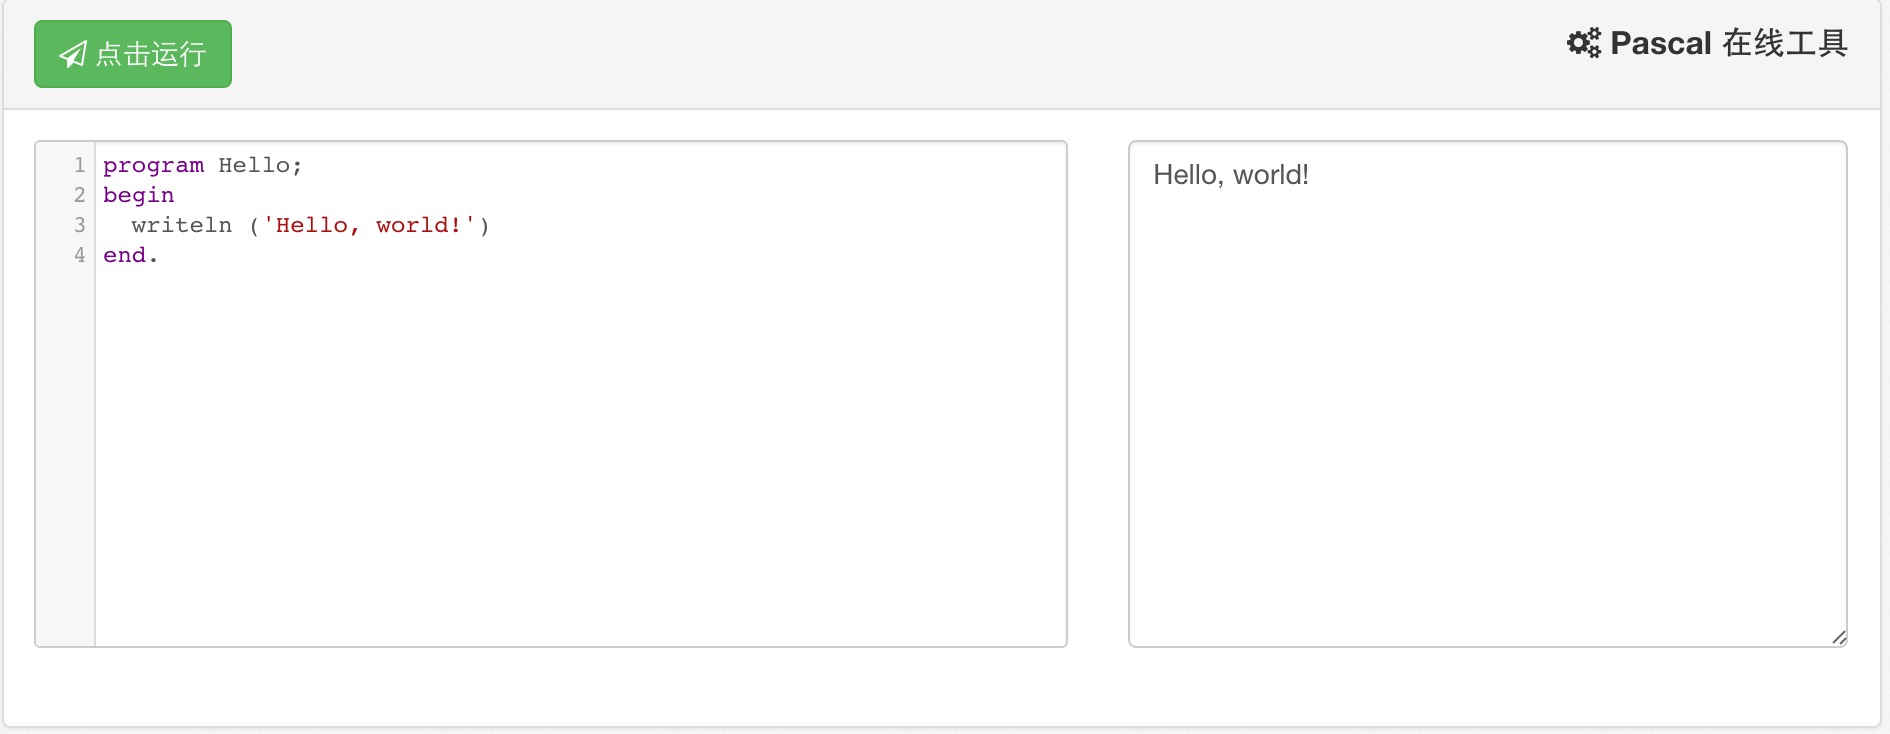1890x734 pixels.
Task: Click line number 4 in editor gutter
Action: tap(80, 255)
